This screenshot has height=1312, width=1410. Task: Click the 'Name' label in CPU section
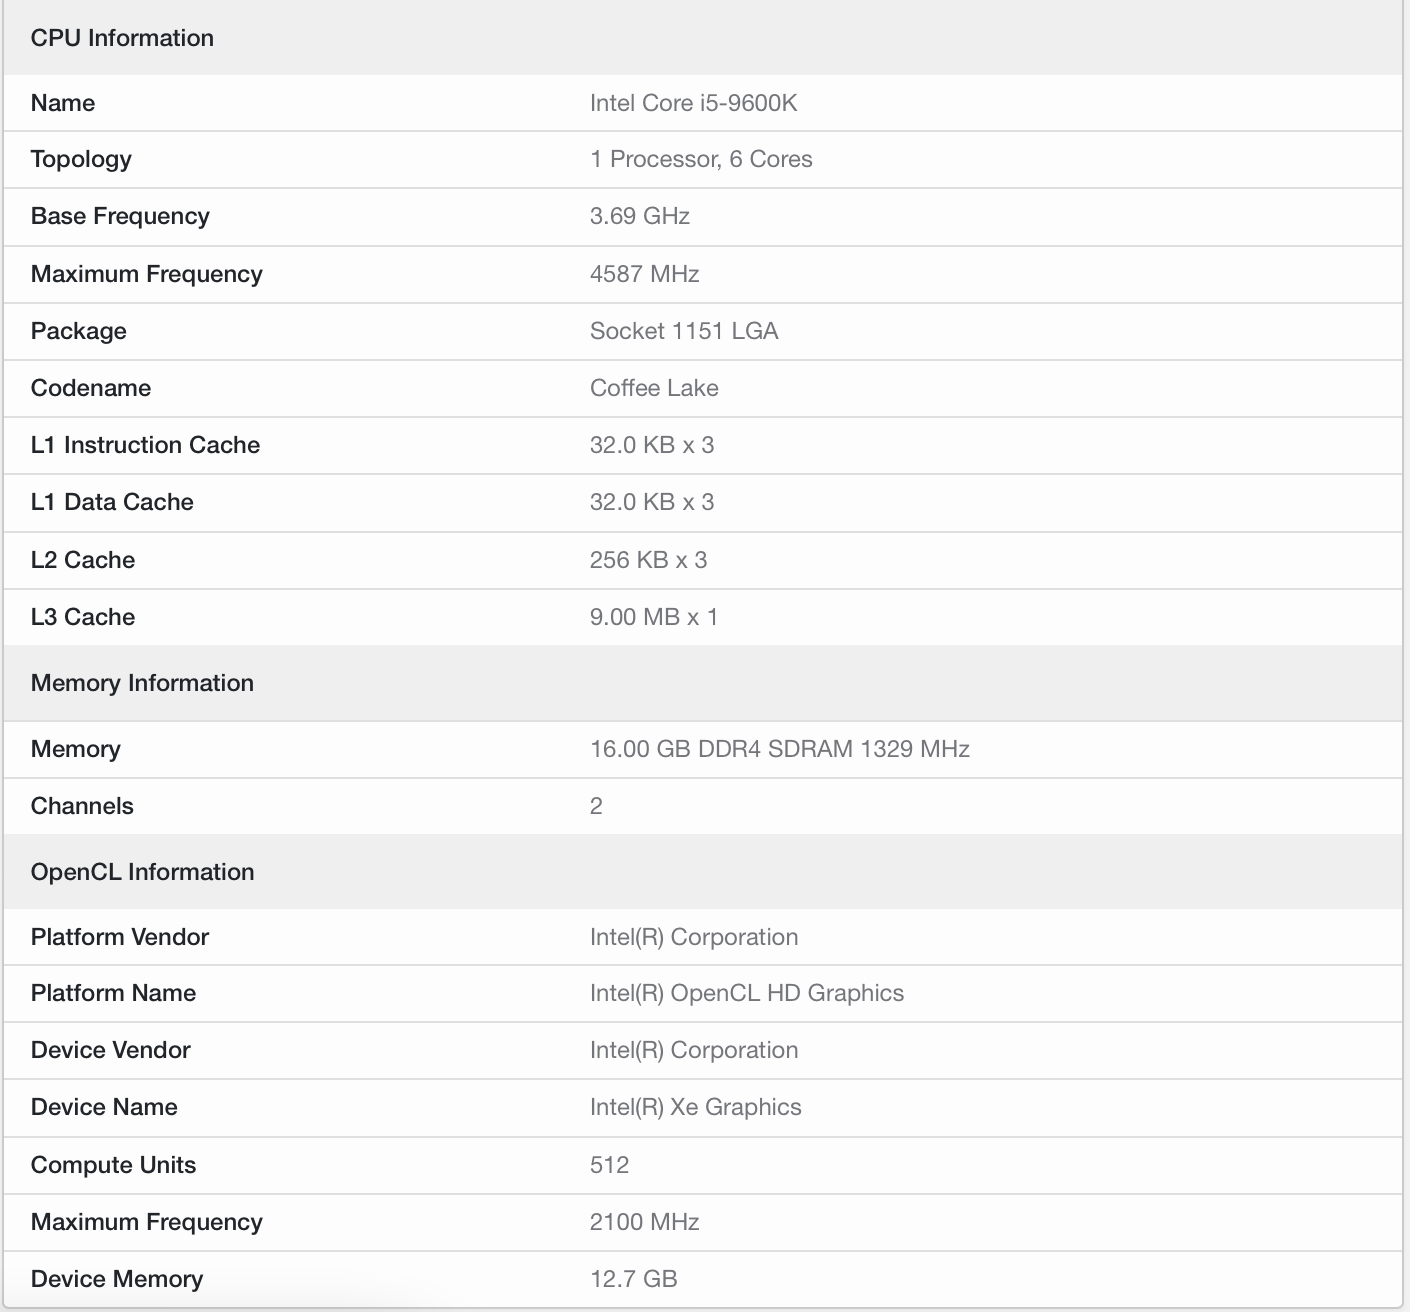[x=63, y=103]
